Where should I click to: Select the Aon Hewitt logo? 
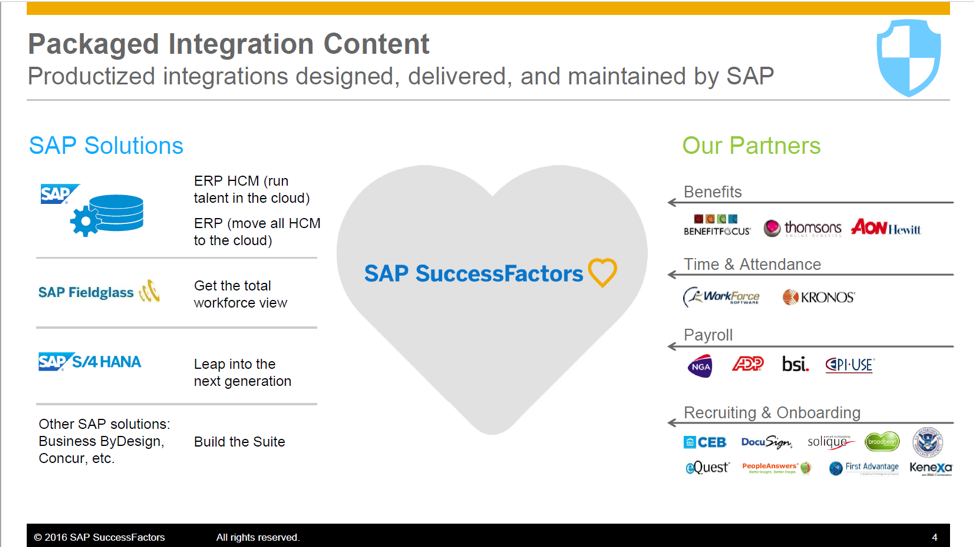[886, 227]
